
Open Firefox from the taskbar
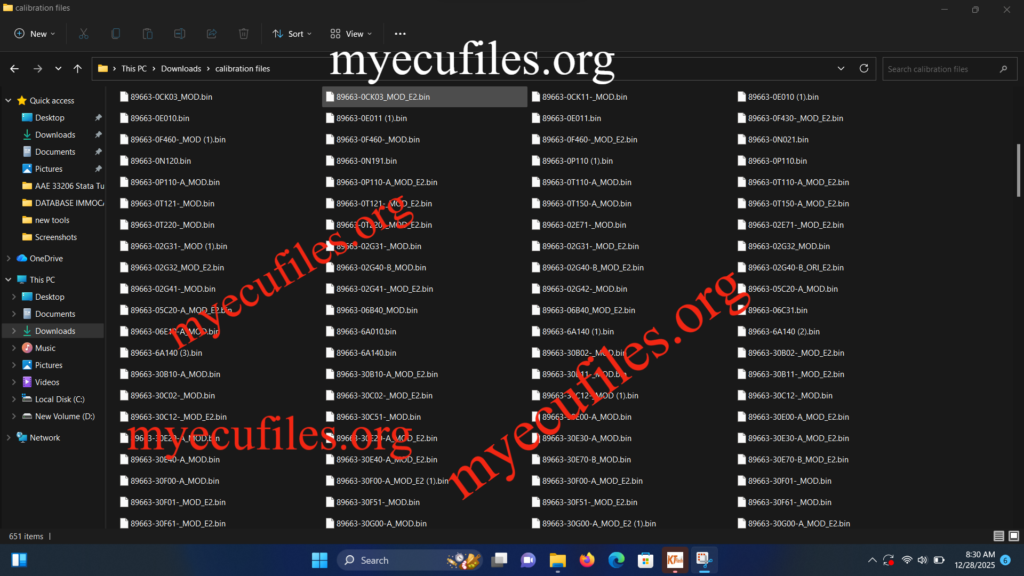tap(586, 560)
